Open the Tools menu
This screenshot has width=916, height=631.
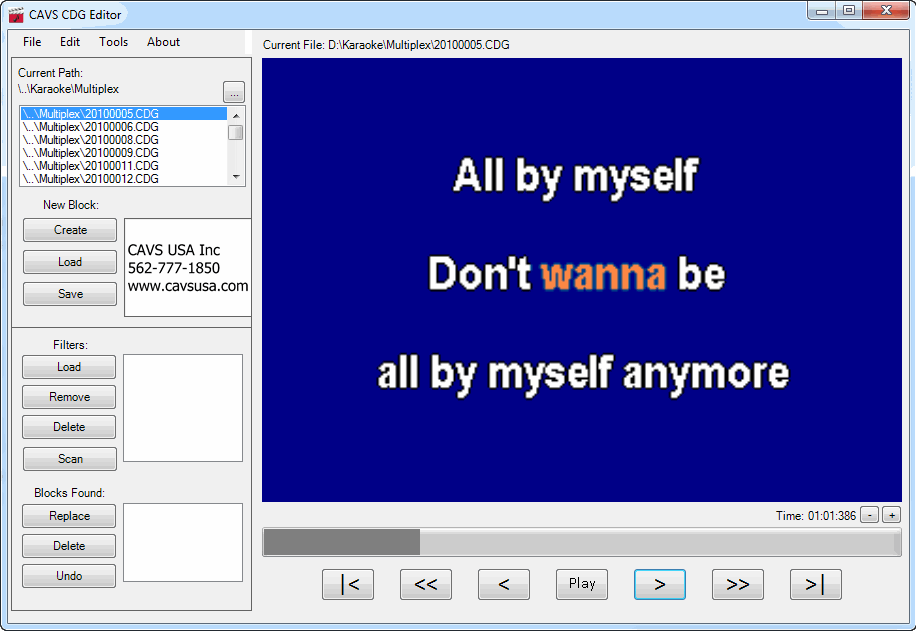(x=113, y=42)
